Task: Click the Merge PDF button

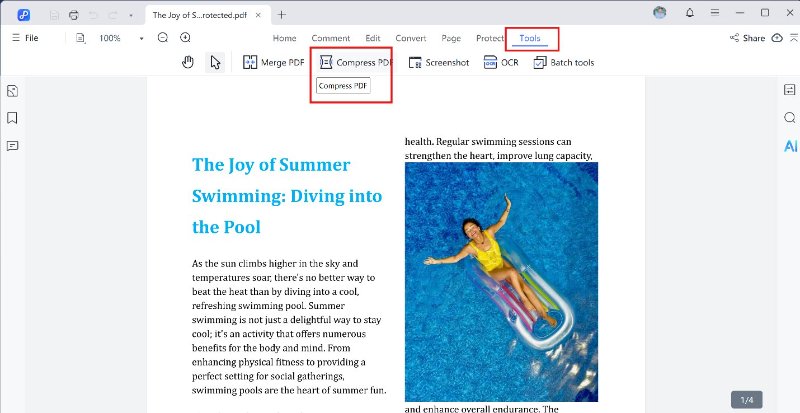Action: 274,62
